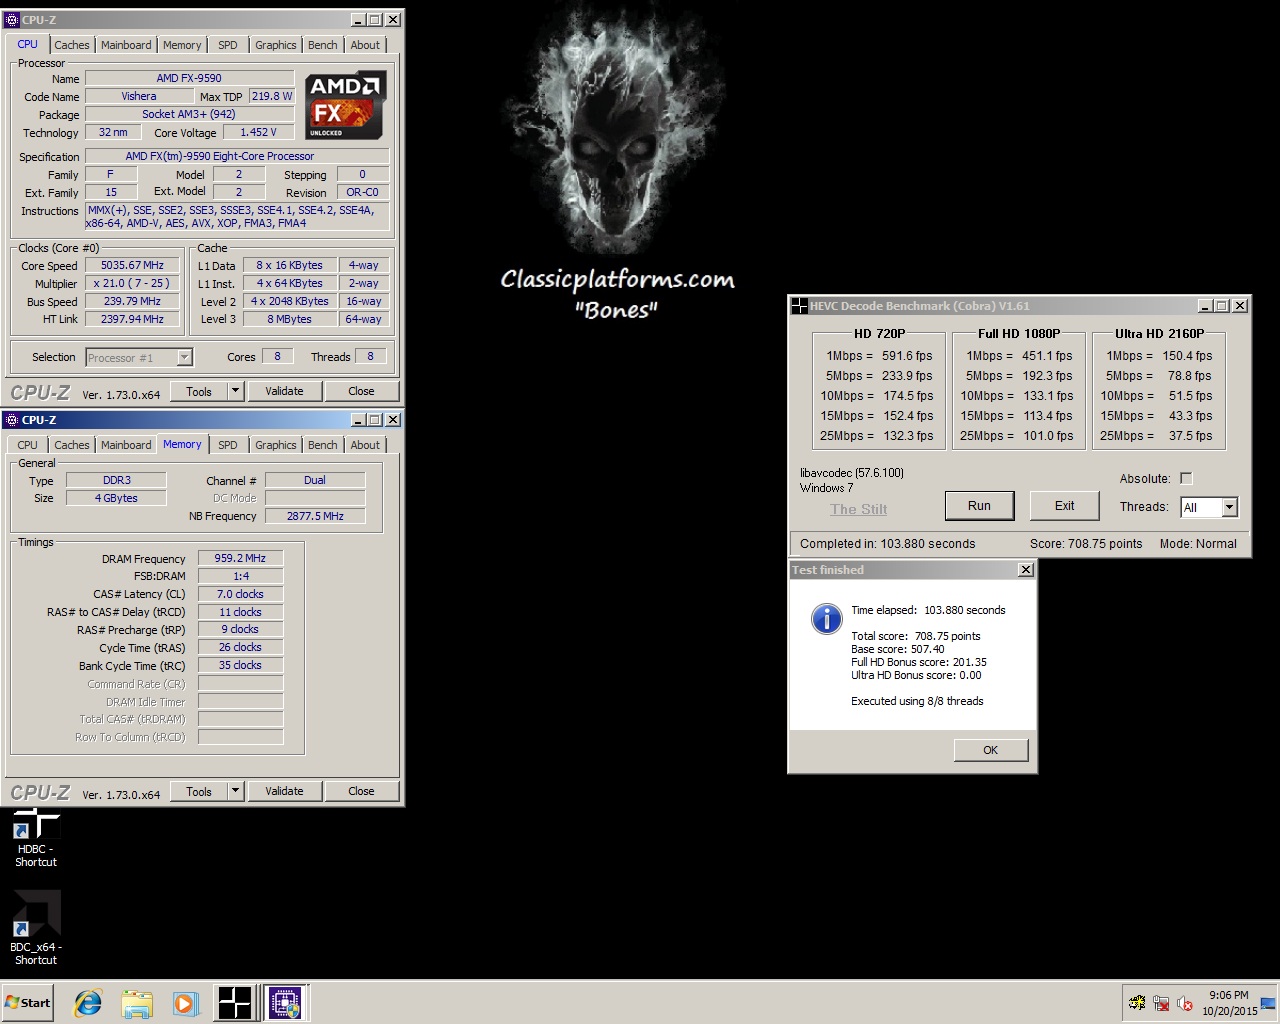This screenshot has height=1024, width=1280.
Task: Switch to CPU tab in bottom CPU-Z
Action: (x=28, y=445)
